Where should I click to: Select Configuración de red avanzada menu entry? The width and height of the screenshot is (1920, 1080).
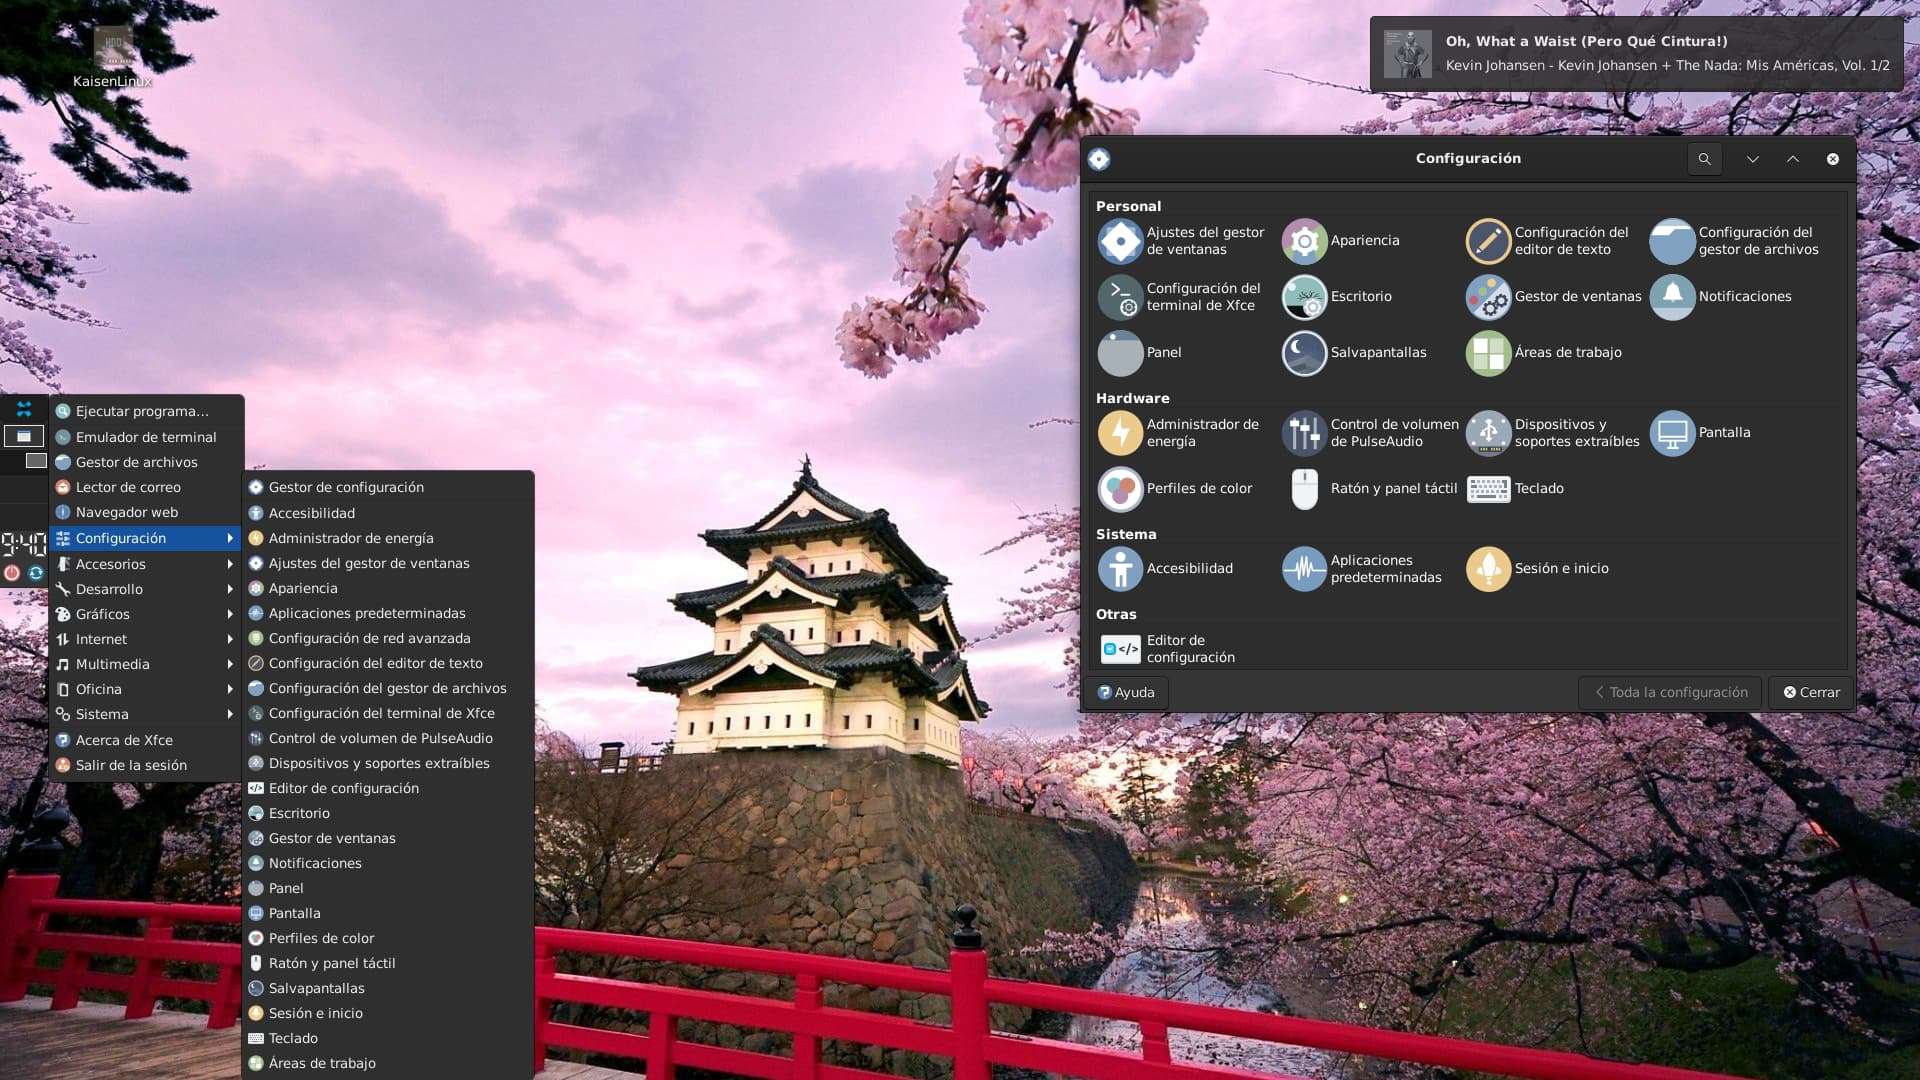(369, 638)
